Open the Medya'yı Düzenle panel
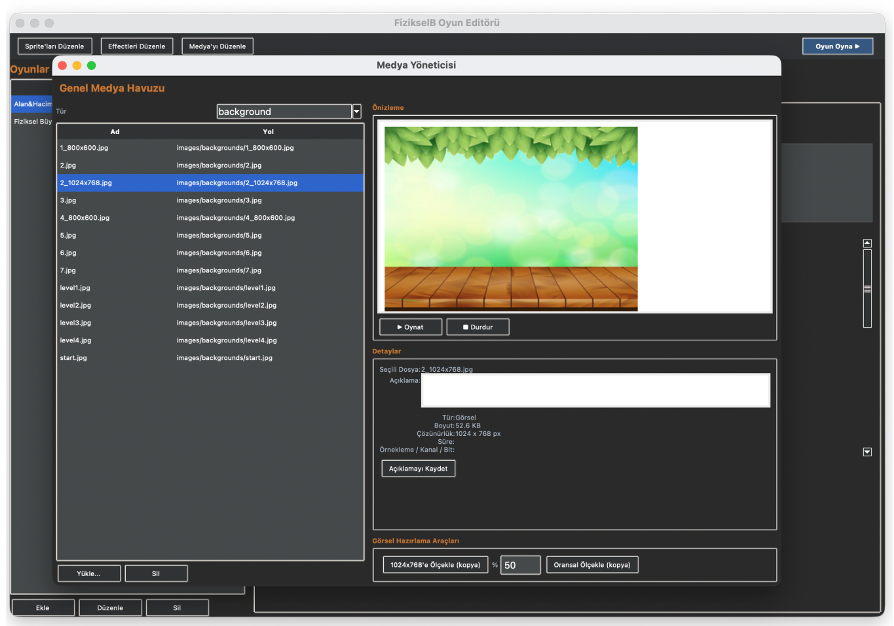The image size is (894, 626). [217, 45]
